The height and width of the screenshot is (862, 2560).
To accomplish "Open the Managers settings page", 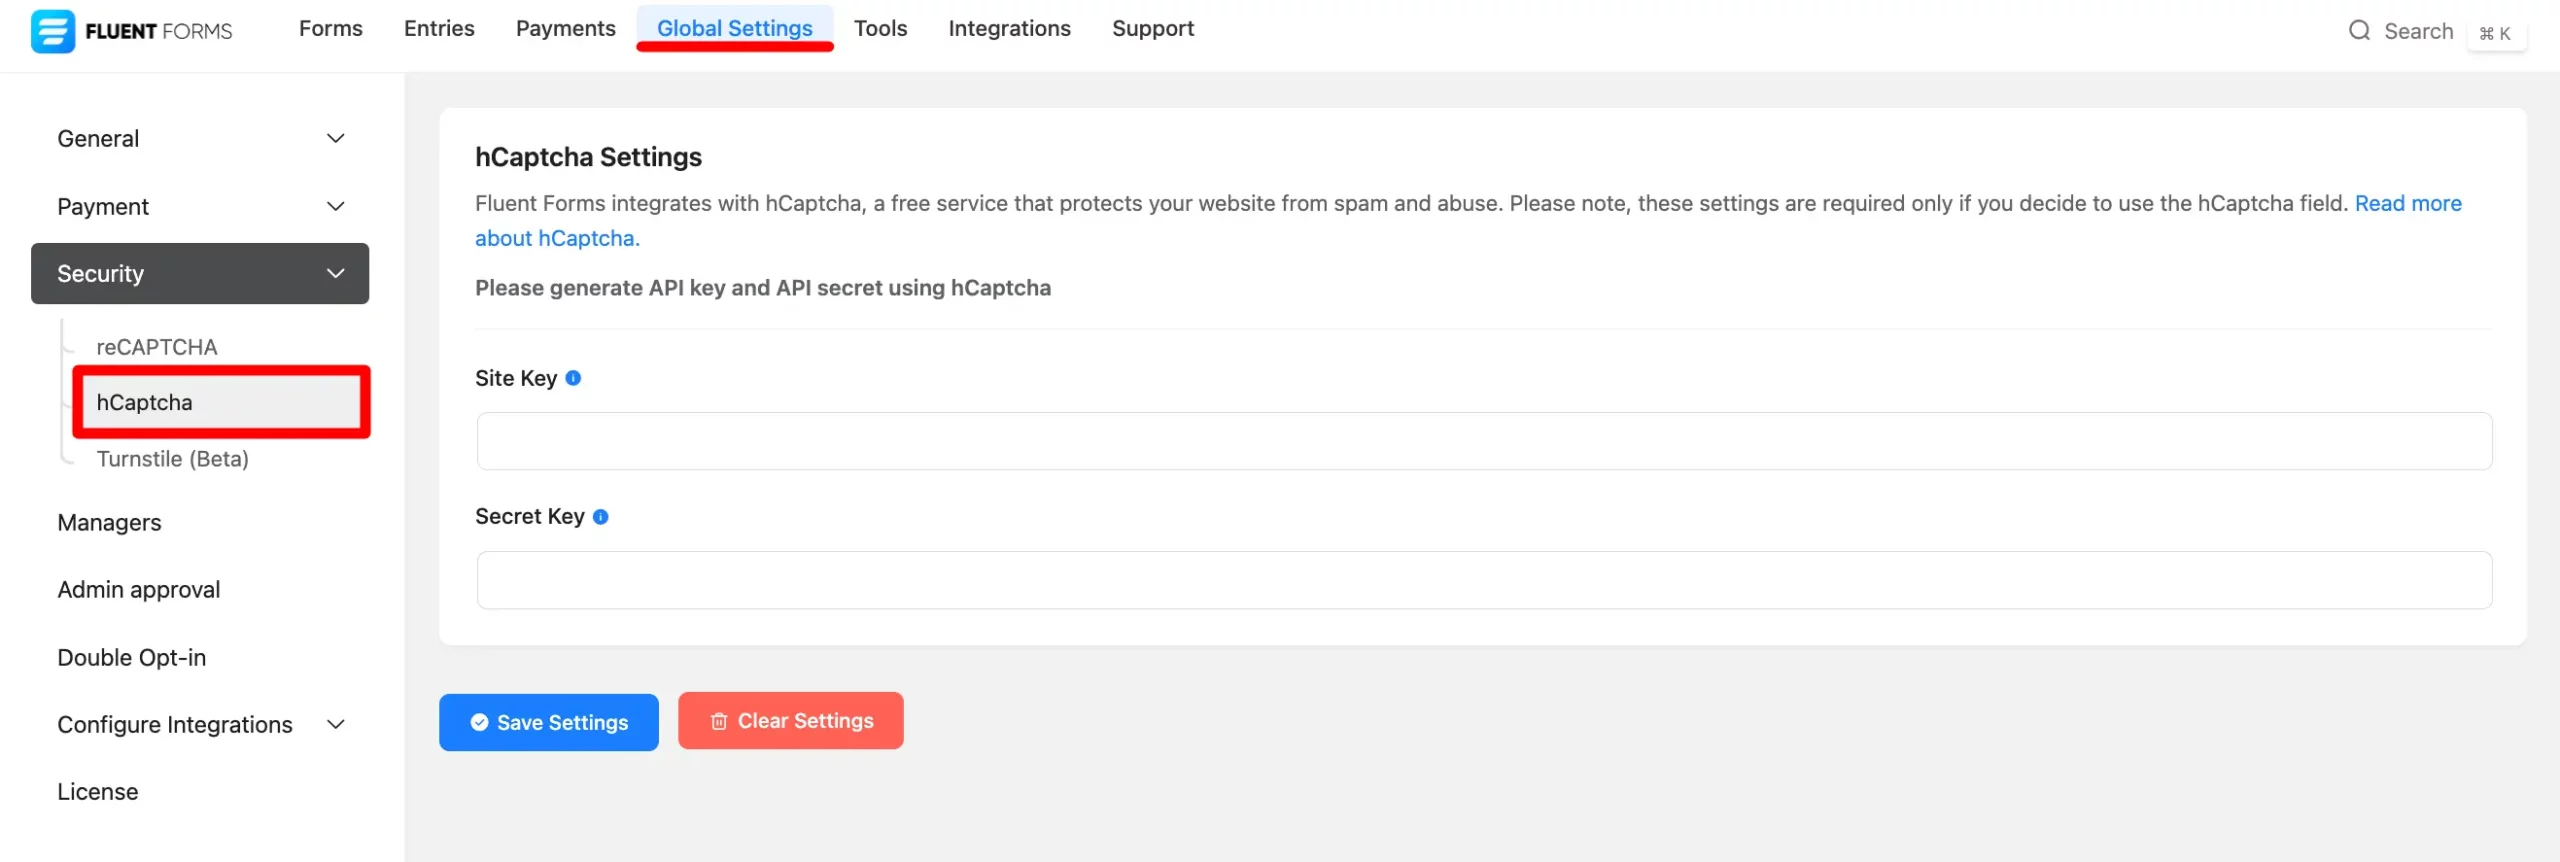I will tap(109, 523).
